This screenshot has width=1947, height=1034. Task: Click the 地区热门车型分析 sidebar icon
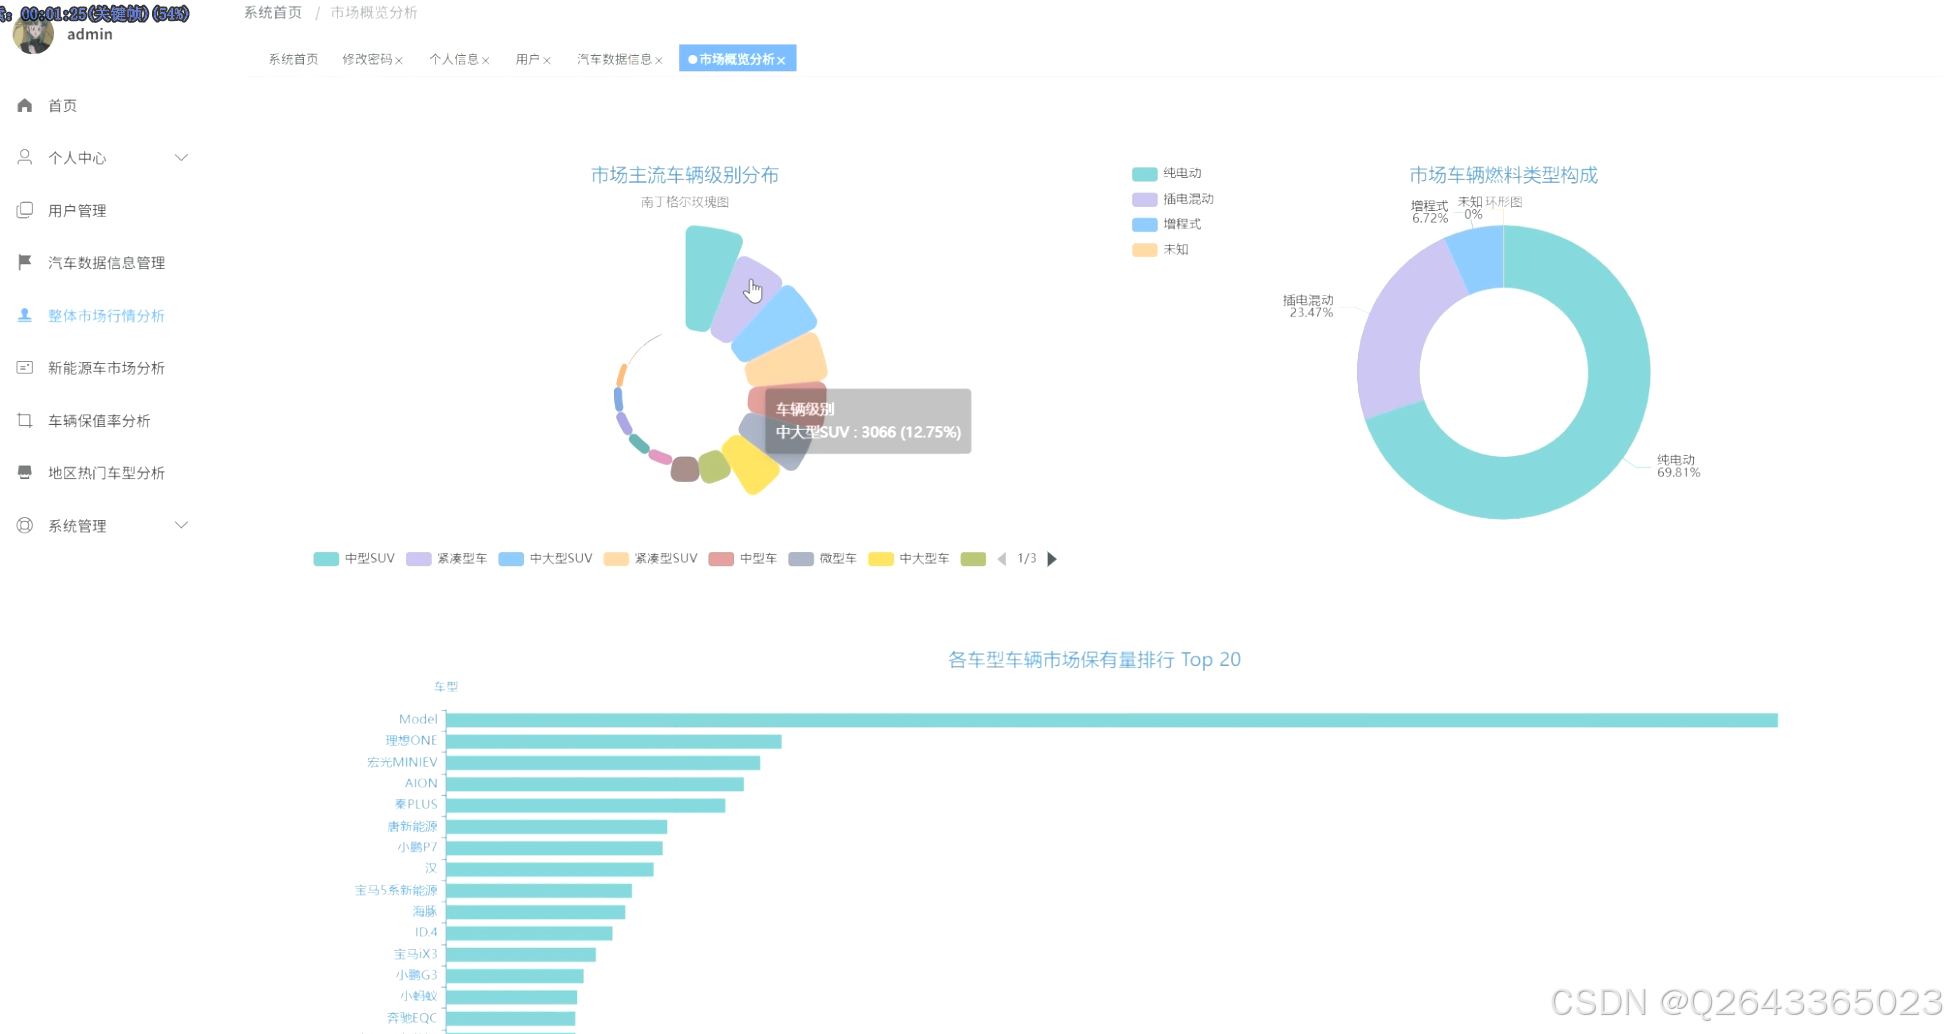click(x=25, y=472)
